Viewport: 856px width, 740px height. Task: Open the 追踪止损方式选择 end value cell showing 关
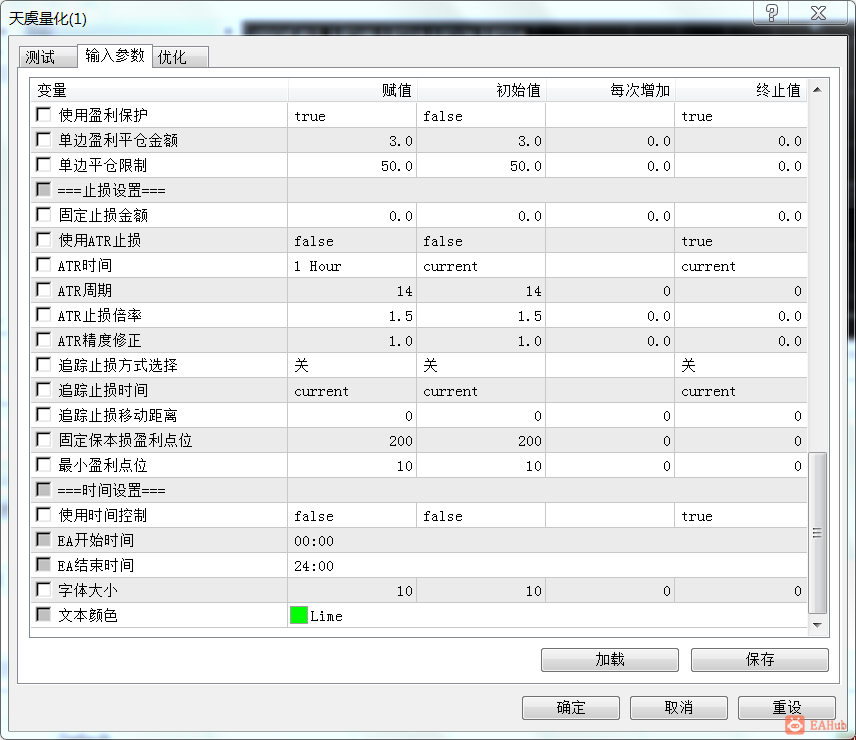click(x=741, y=365)
